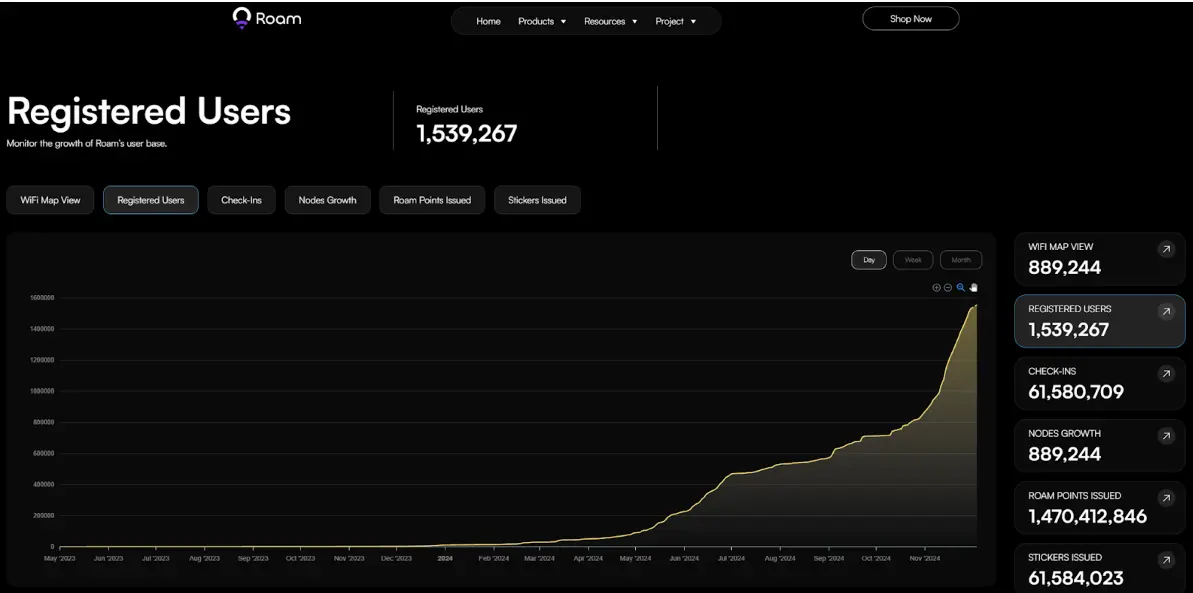
Task: Expand the Project dropdown menu
Action: click(x=676, y=21)
